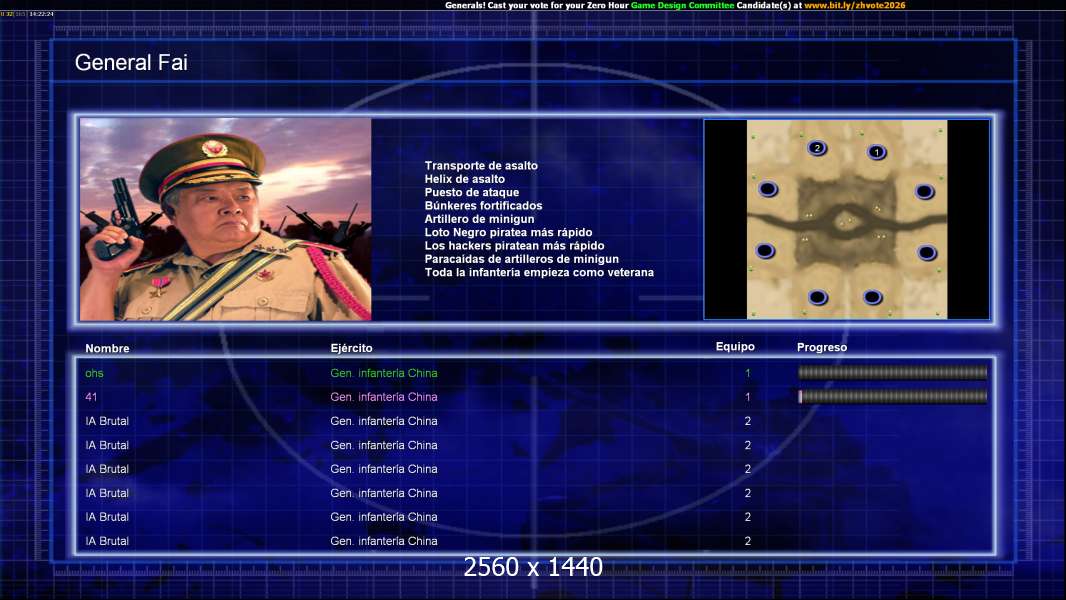Click the General Fai portrait image
The image size is (1066, 600).
(x=226, y=219)
